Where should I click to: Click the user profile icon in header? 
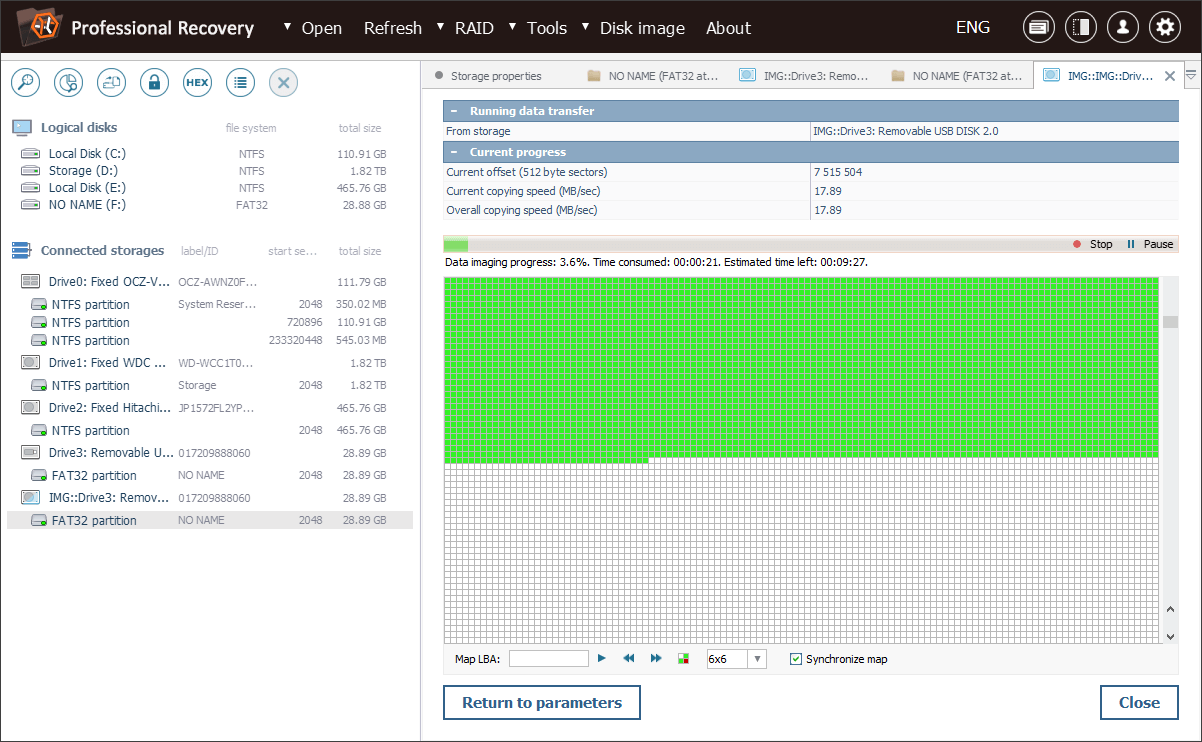click(1122, 28)
